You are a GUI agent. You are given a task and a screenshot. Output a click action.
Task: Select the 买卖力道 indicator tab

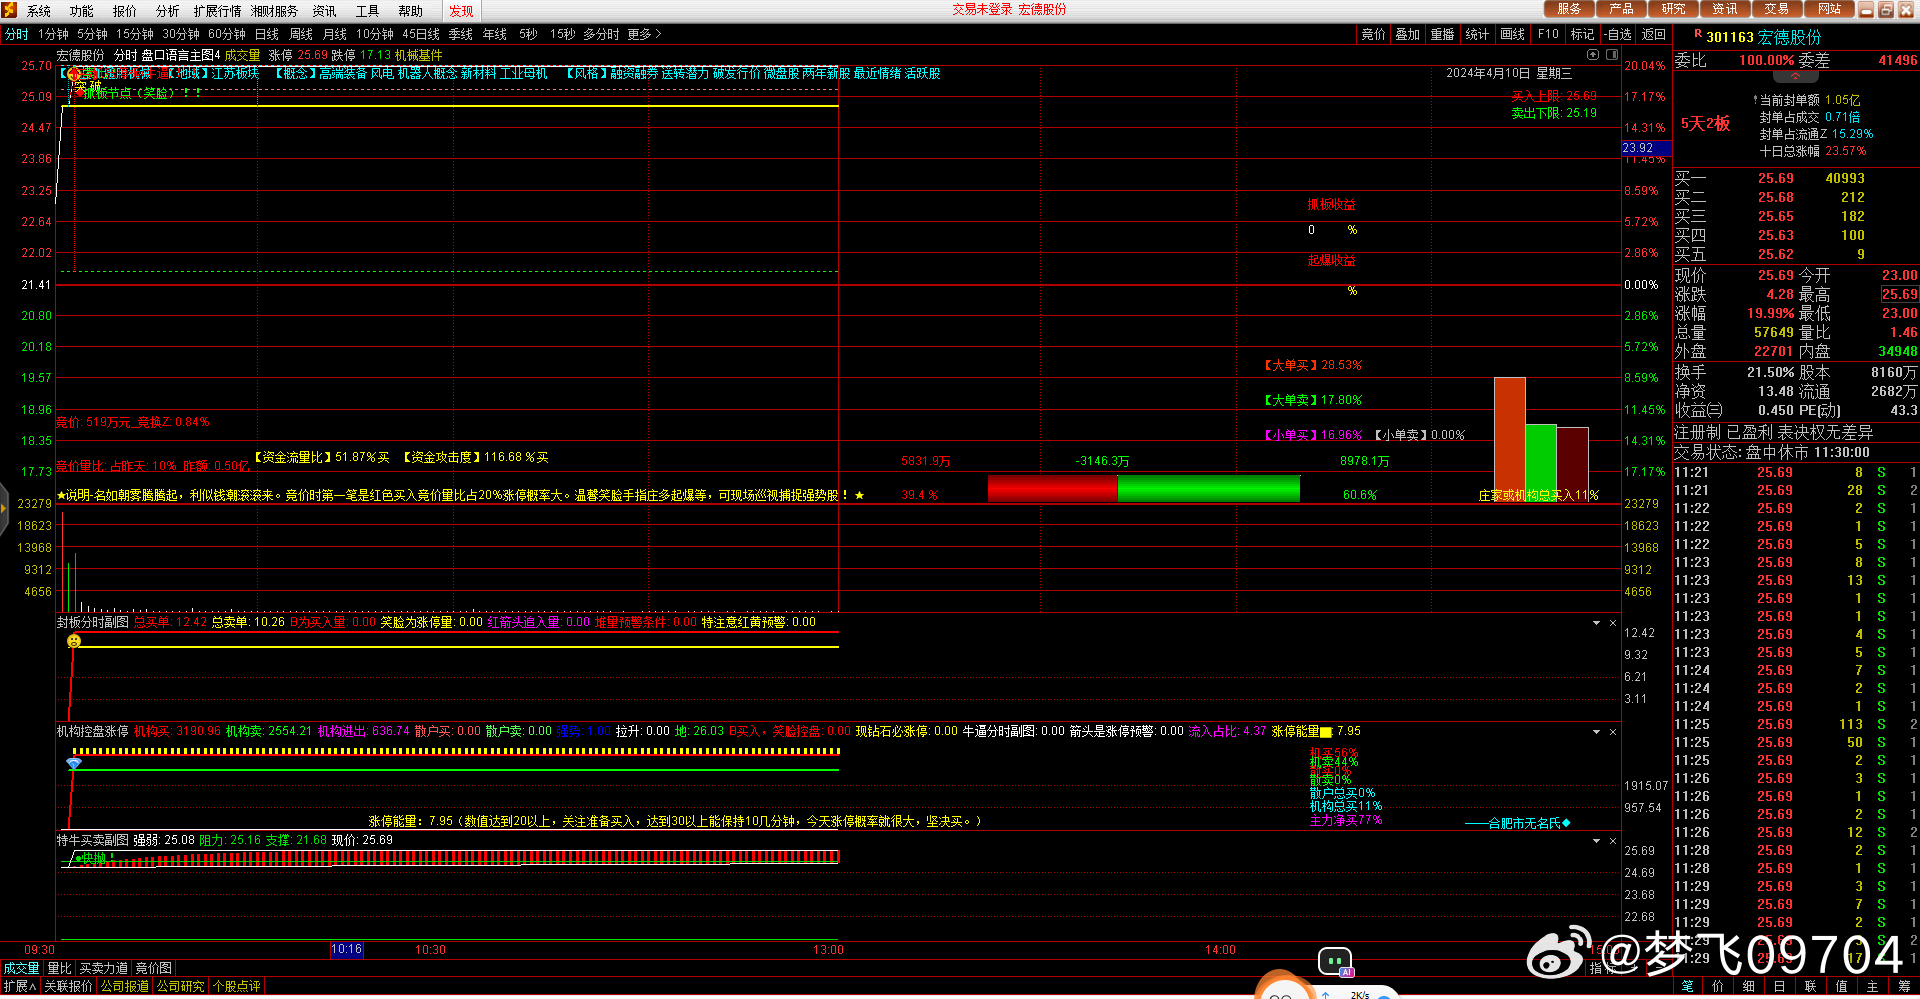click(x=104, y=968)
